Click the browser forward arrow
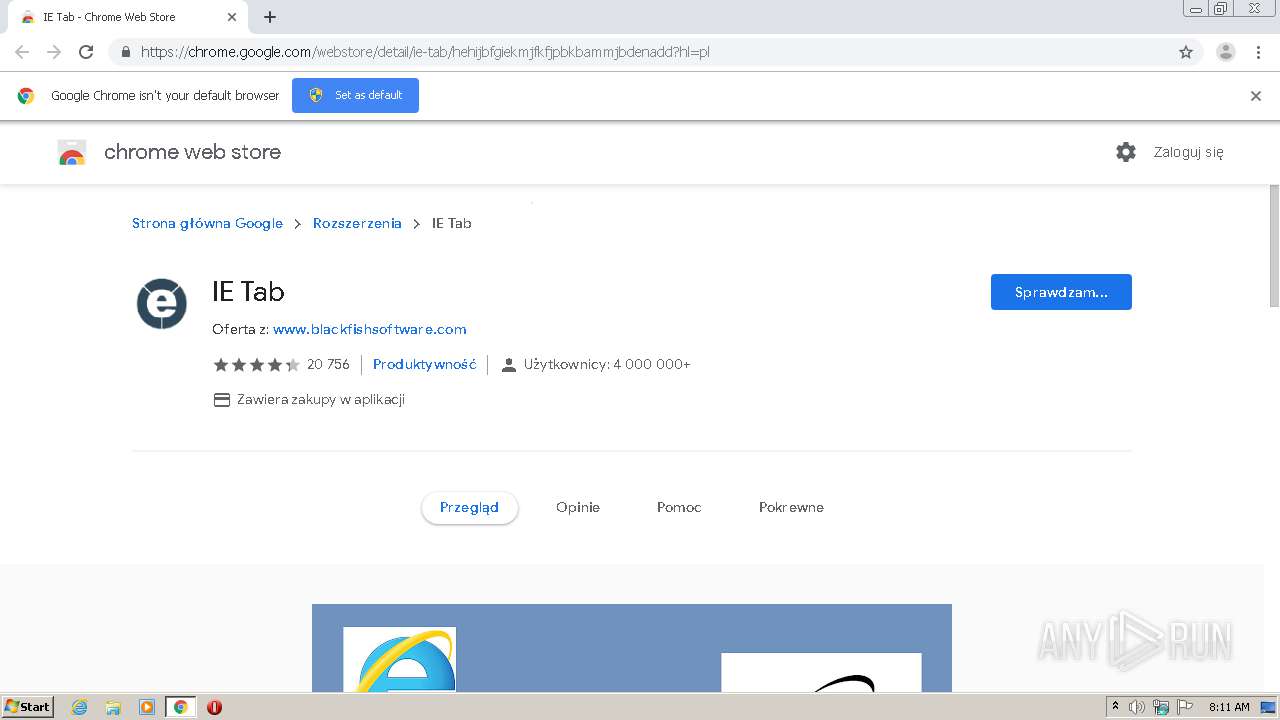This screenshot has height=720, width=1280. (x=54, y=52)
